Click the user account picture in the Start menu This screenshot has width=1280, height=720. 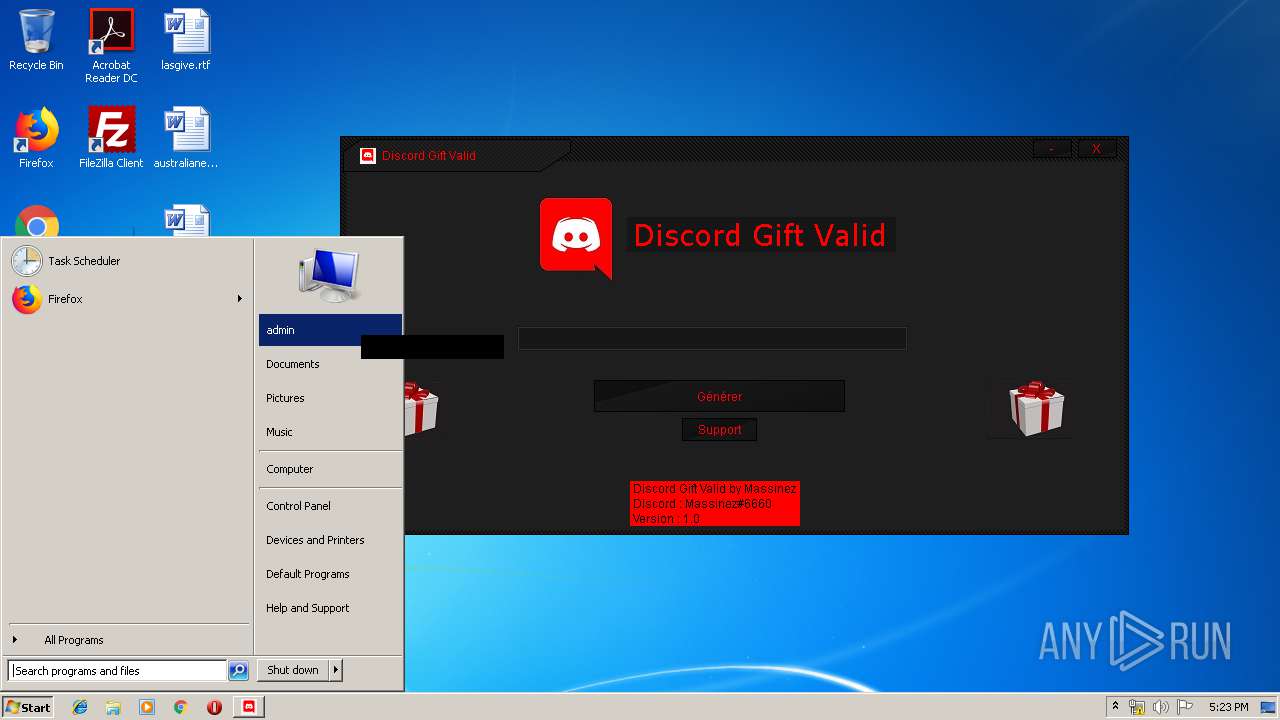coord(329,275)
